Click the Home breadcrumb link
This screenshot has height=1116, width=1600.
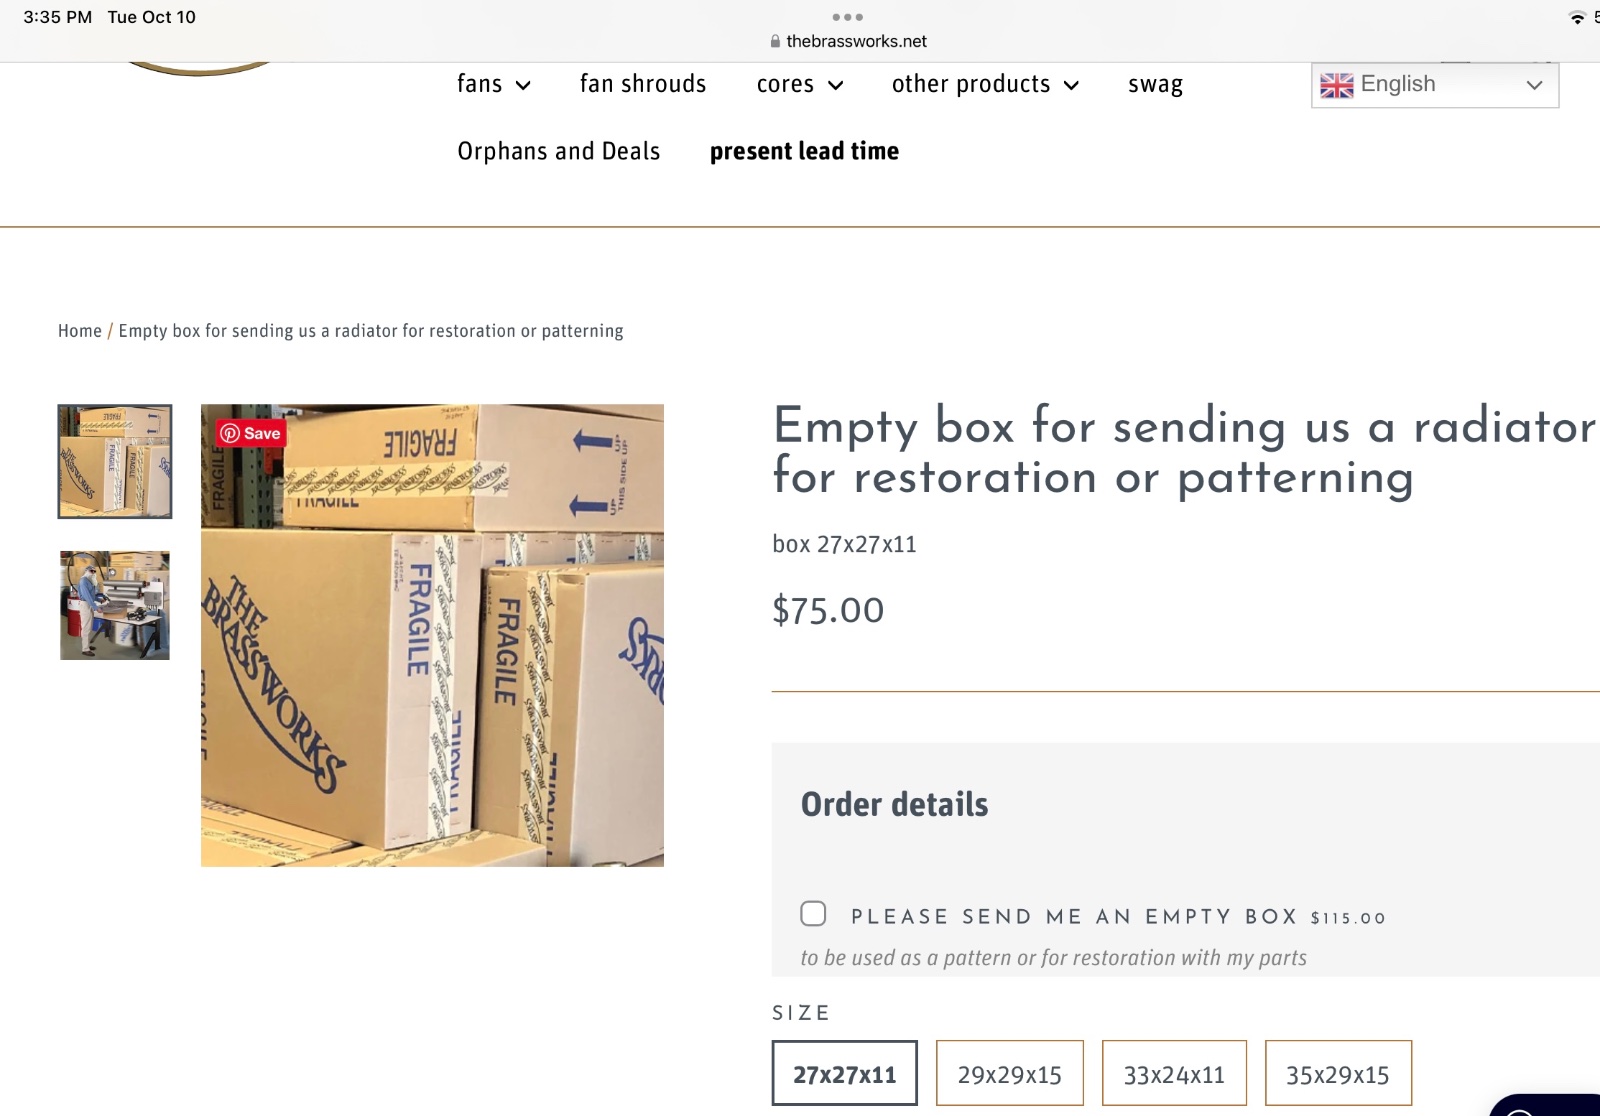click(x=80, y=331)
